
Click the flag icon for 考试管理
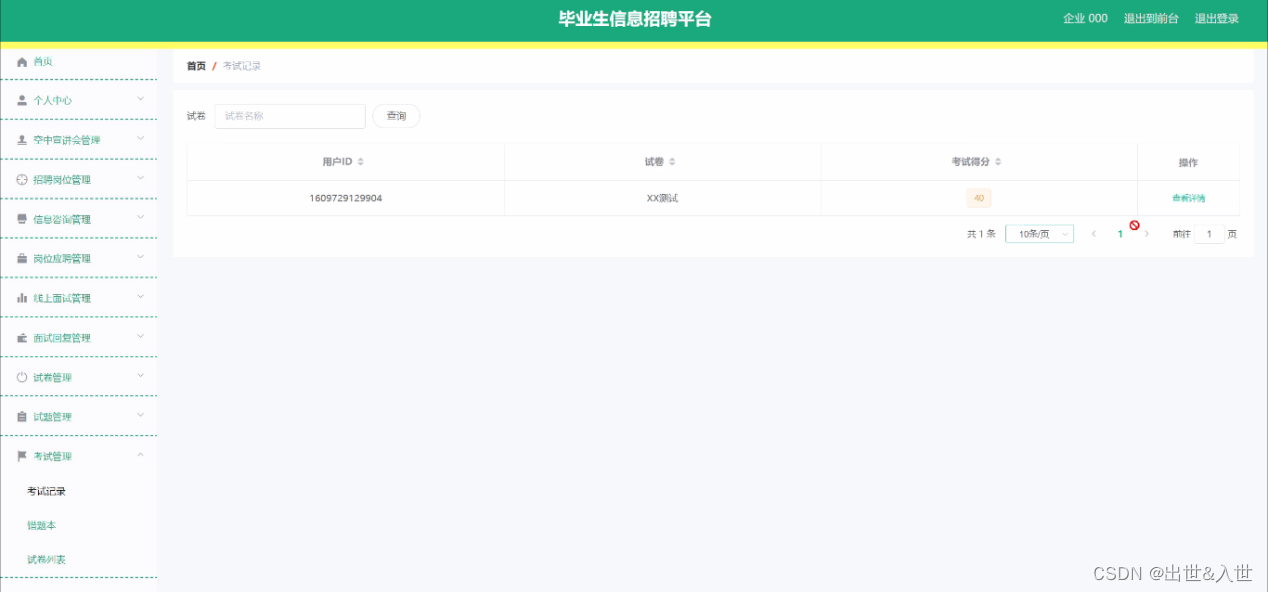(x=22, y=456)
